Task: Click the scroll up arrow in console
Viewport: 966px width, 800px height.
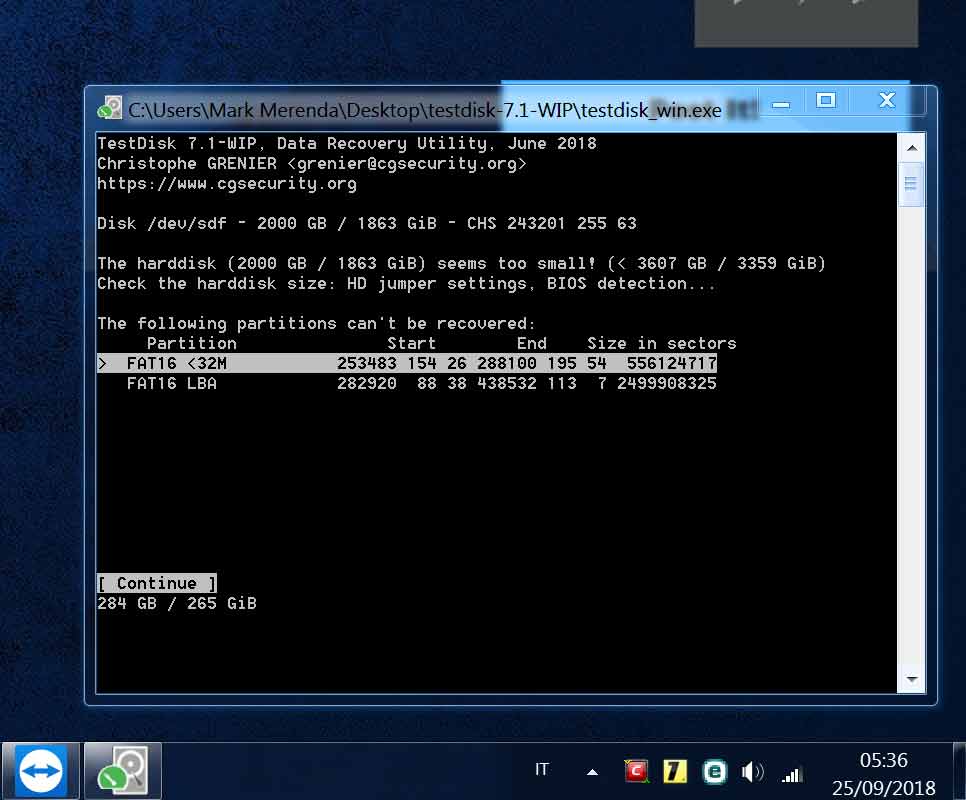Action: [912, 148]
